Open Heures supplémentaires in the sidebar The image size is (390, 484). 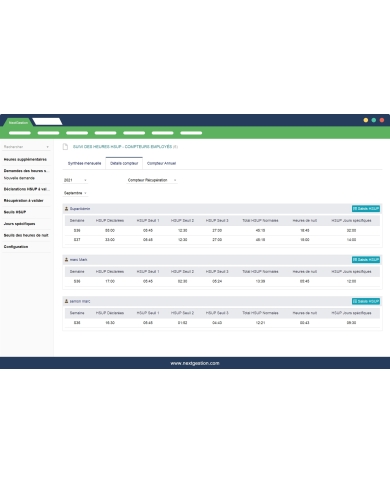(x=25, y=159)
